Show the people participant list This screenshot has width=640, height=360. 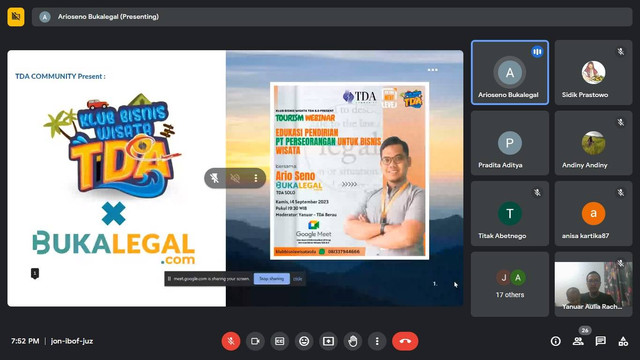(x=578, y=341)
